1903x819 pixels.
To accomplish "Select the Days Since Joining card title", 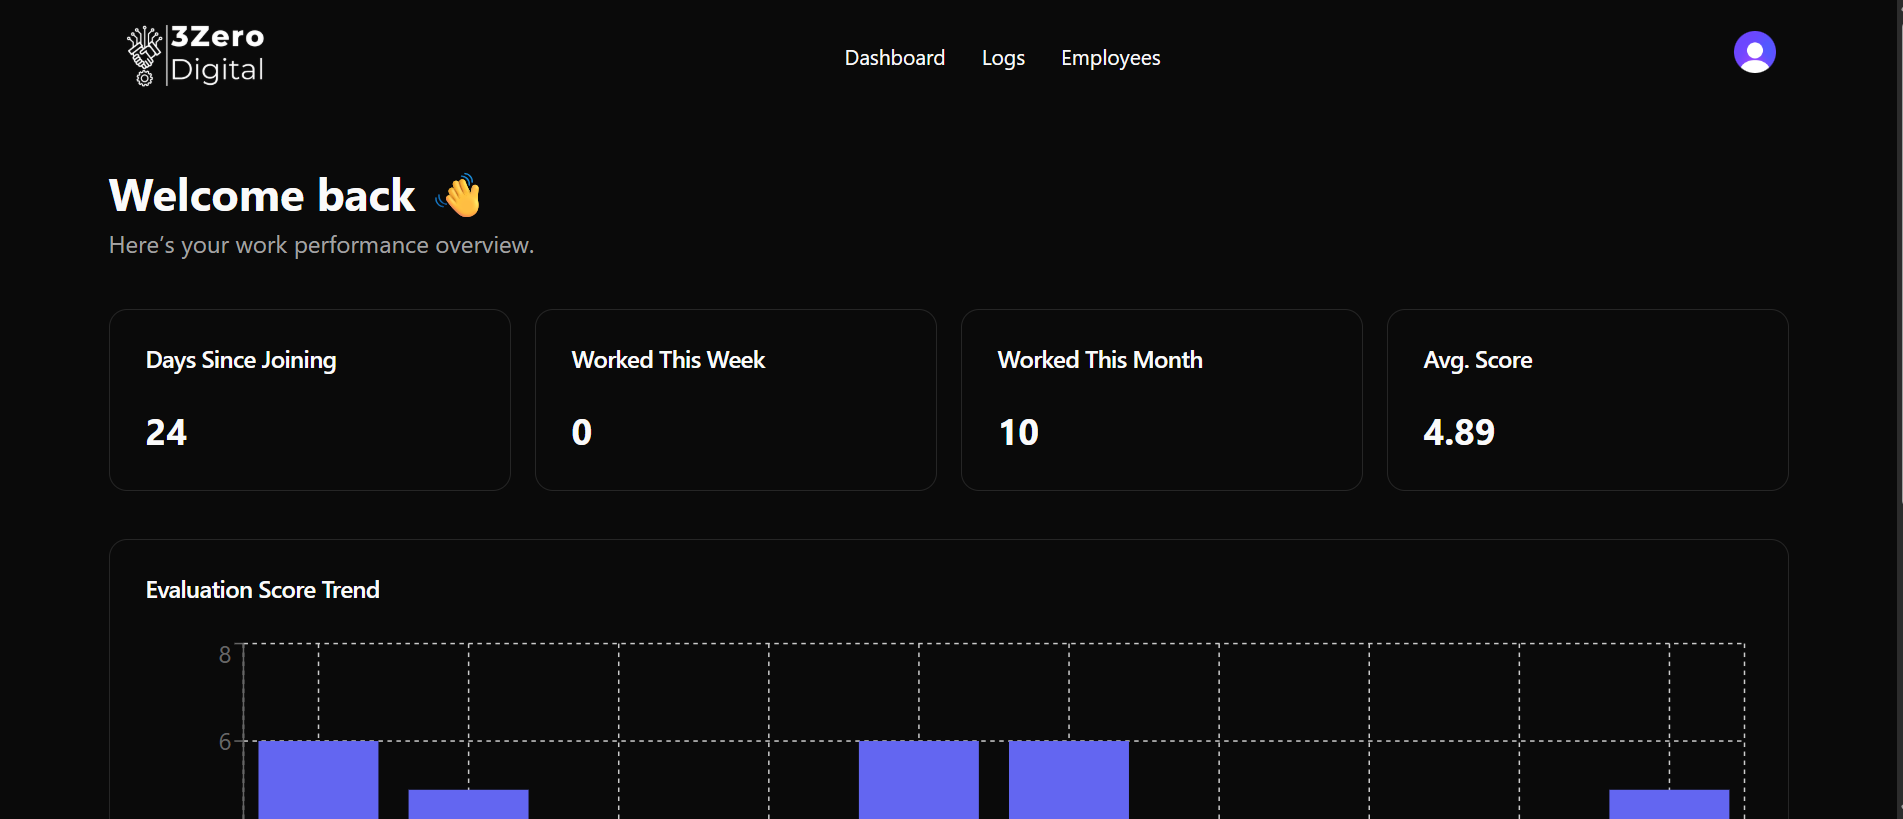I will pos(241,360).
